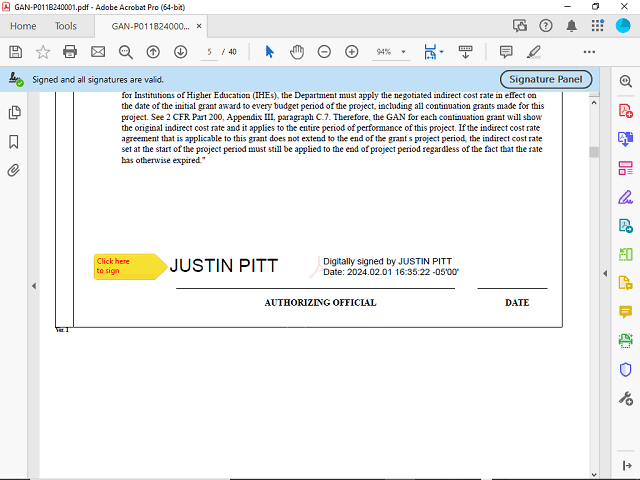Click the current page number field
Viewport: 640px width, 480px height.
coord(210,51)
